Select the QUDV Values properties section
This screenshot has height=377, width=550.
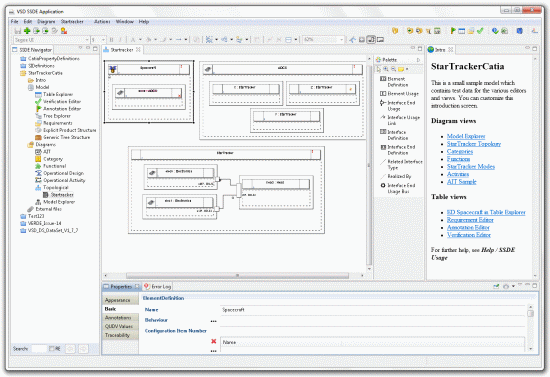119,326
